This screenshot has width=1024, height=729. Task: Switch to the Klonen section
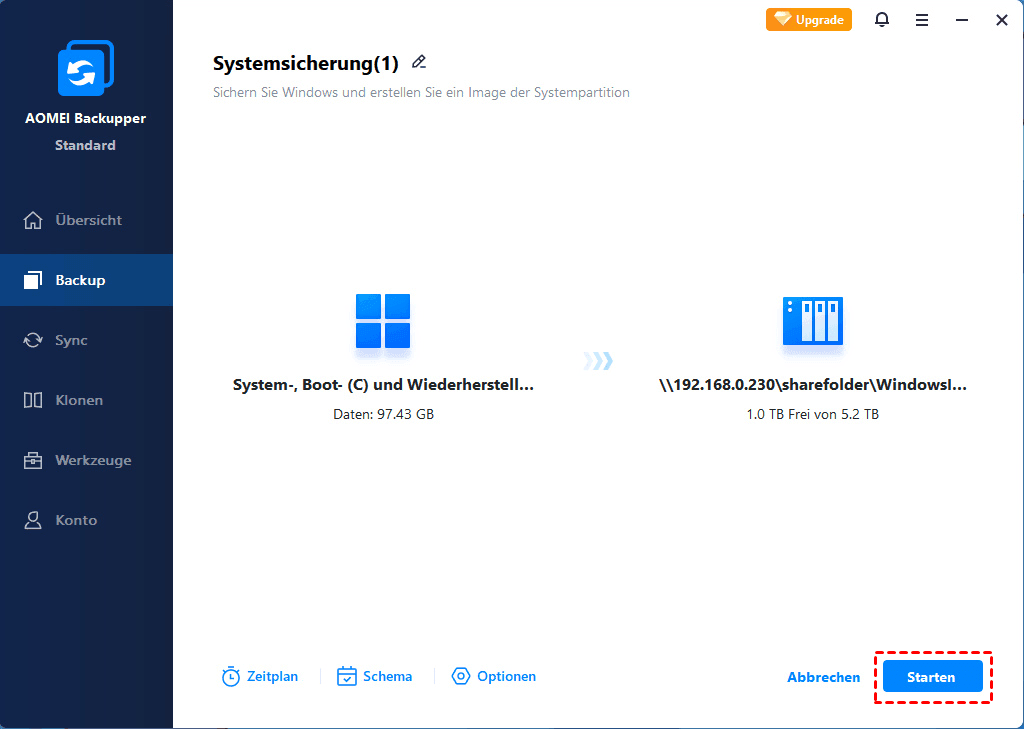click(86, 400)
